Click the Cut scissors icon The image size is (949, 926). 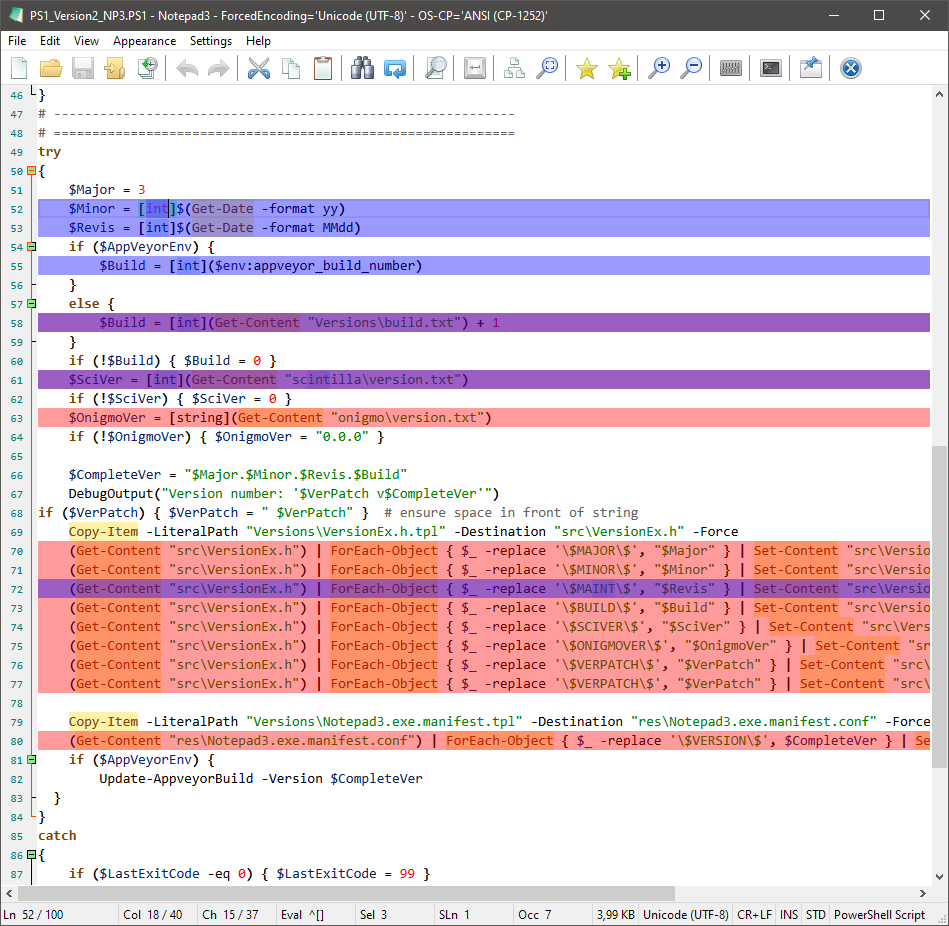(259, 68)
